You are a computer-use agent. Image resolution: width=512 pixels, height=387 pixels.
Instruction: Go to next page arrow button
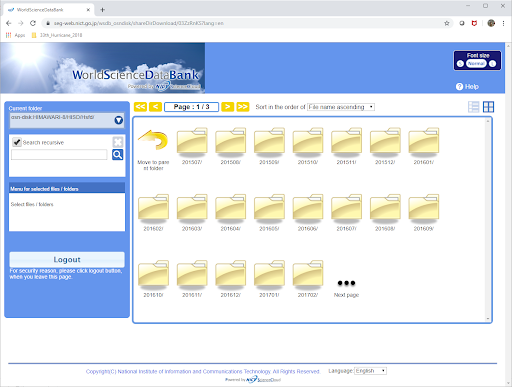(x=228, y=107)
